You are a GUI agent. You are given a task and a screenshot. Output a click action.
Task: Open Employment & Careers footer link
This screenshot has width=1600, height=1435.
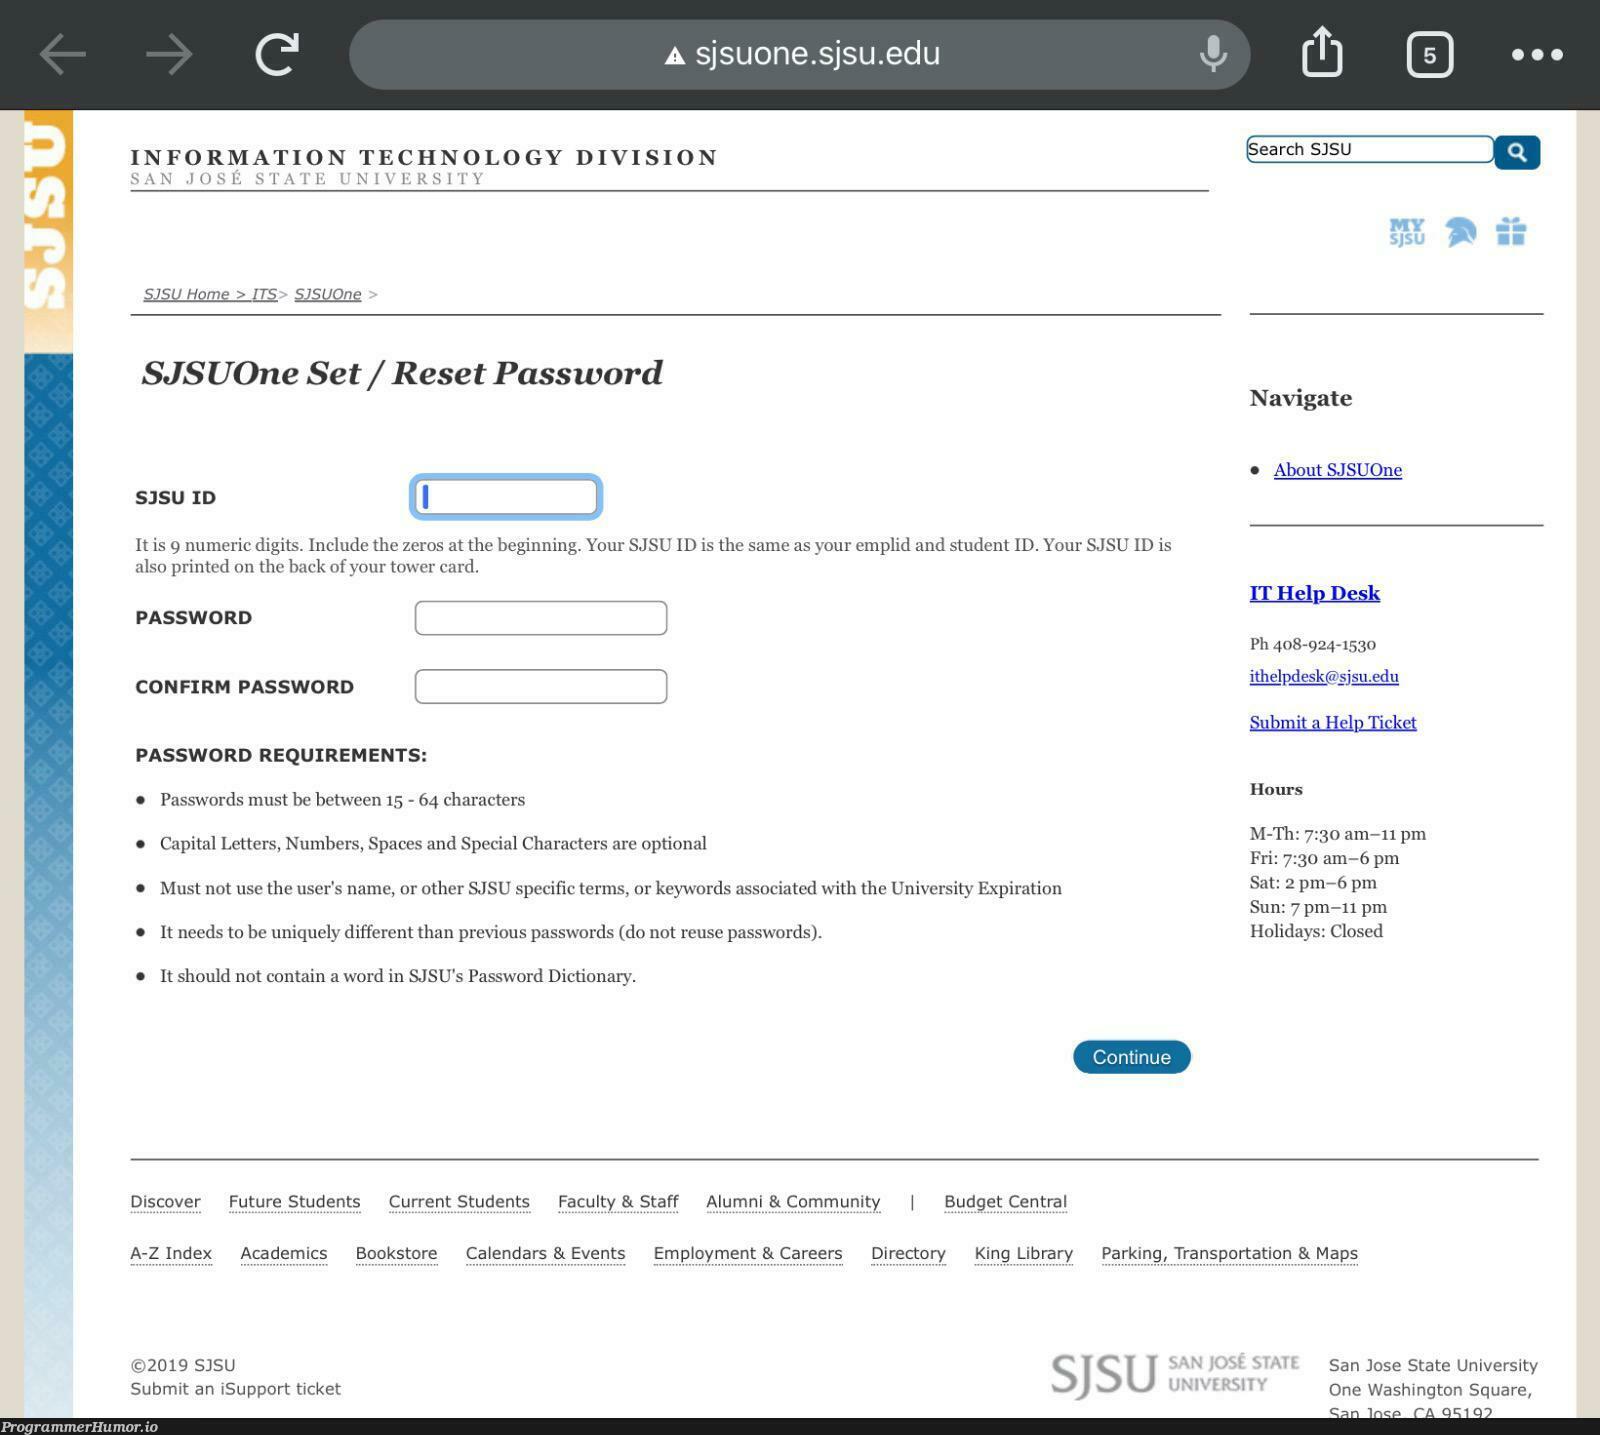coord(748,1253)
